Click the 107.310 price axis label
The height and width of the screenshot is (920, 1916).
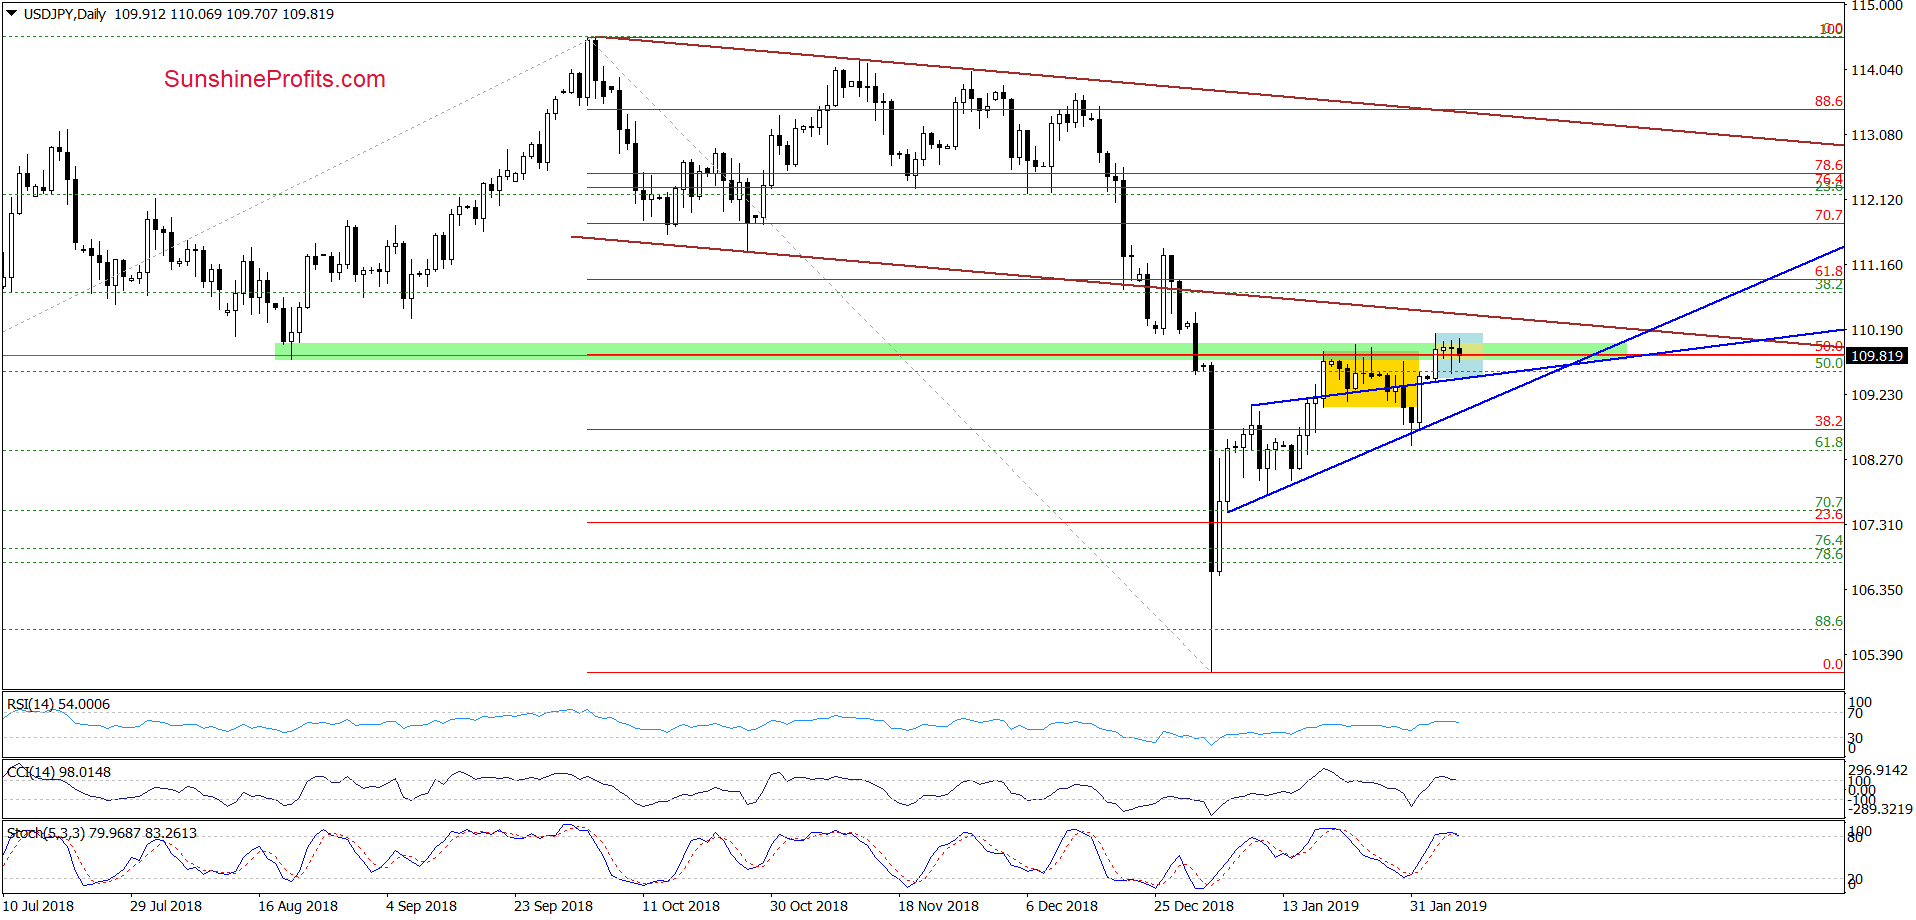pos(1876,525)
